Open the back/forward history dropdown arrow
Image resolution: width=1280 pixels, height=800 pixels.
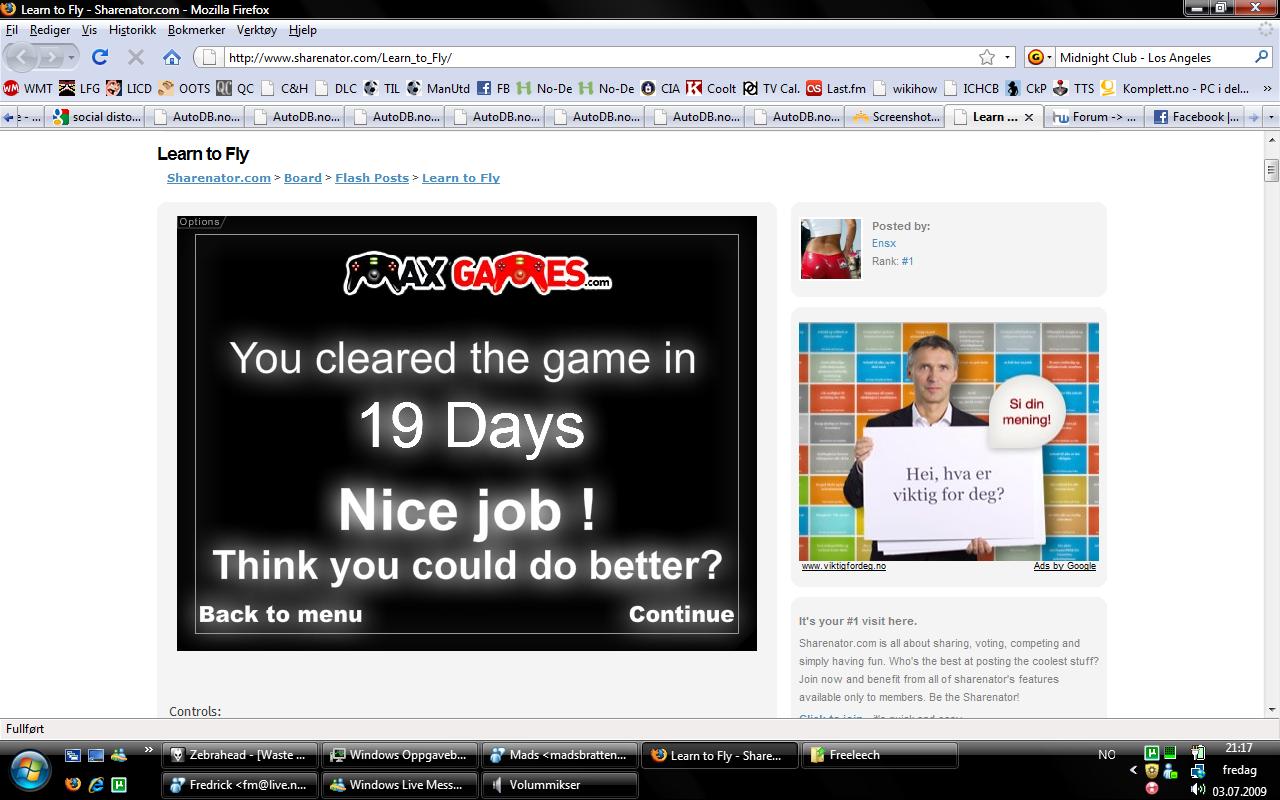[x=71, y=58]
